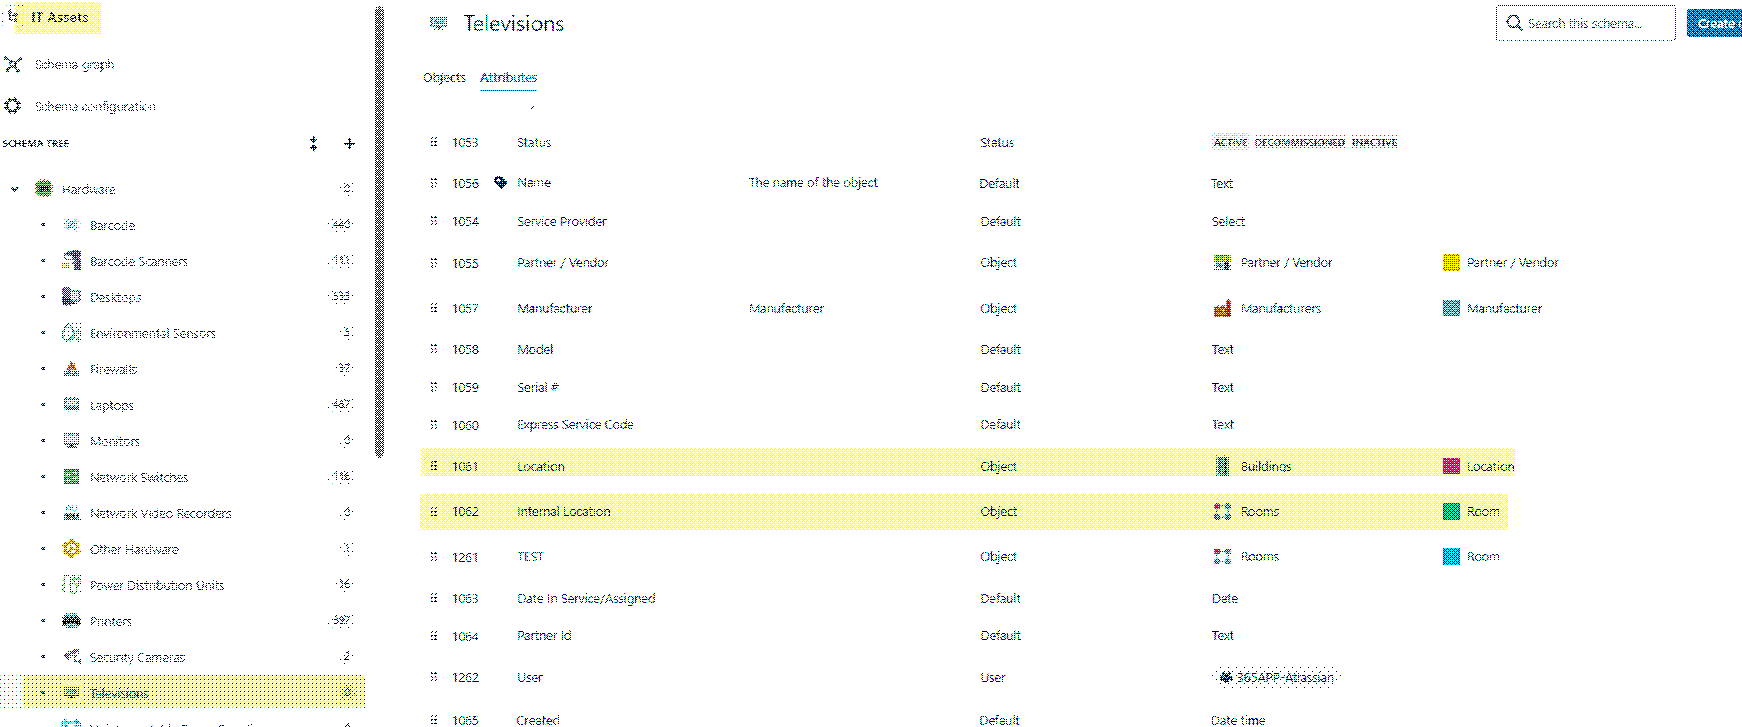Open the Other Hardware gear icon
1742x727 pixels.
coord(72,549)
